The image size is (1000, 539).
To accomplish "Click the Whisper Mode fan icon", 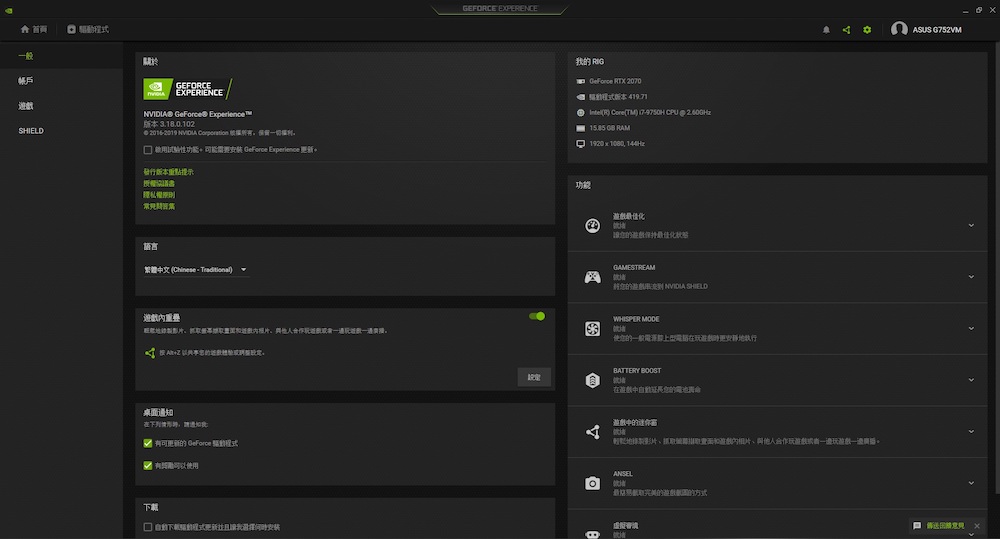I will click(x=592, y=329).
